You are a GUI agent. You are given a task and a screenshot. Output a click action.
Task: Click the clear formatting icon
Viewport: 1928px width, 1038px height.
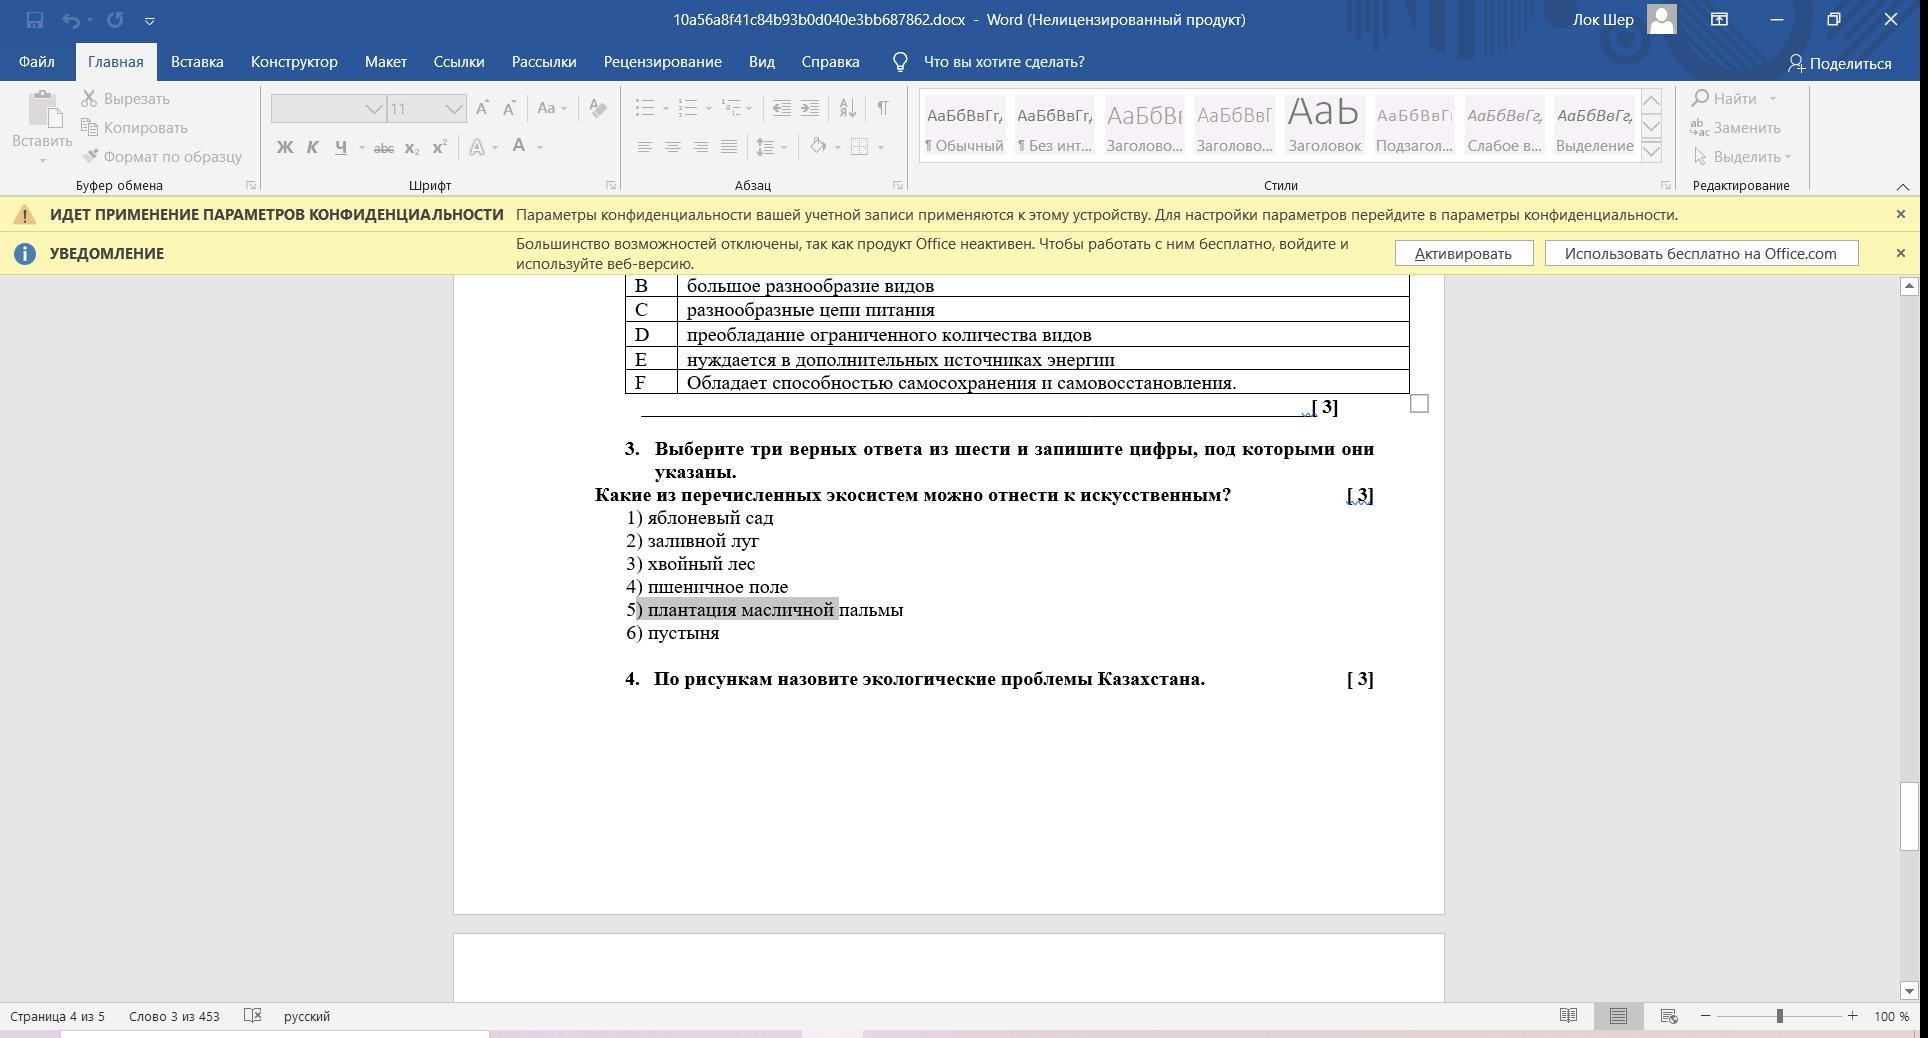point(597,108)
